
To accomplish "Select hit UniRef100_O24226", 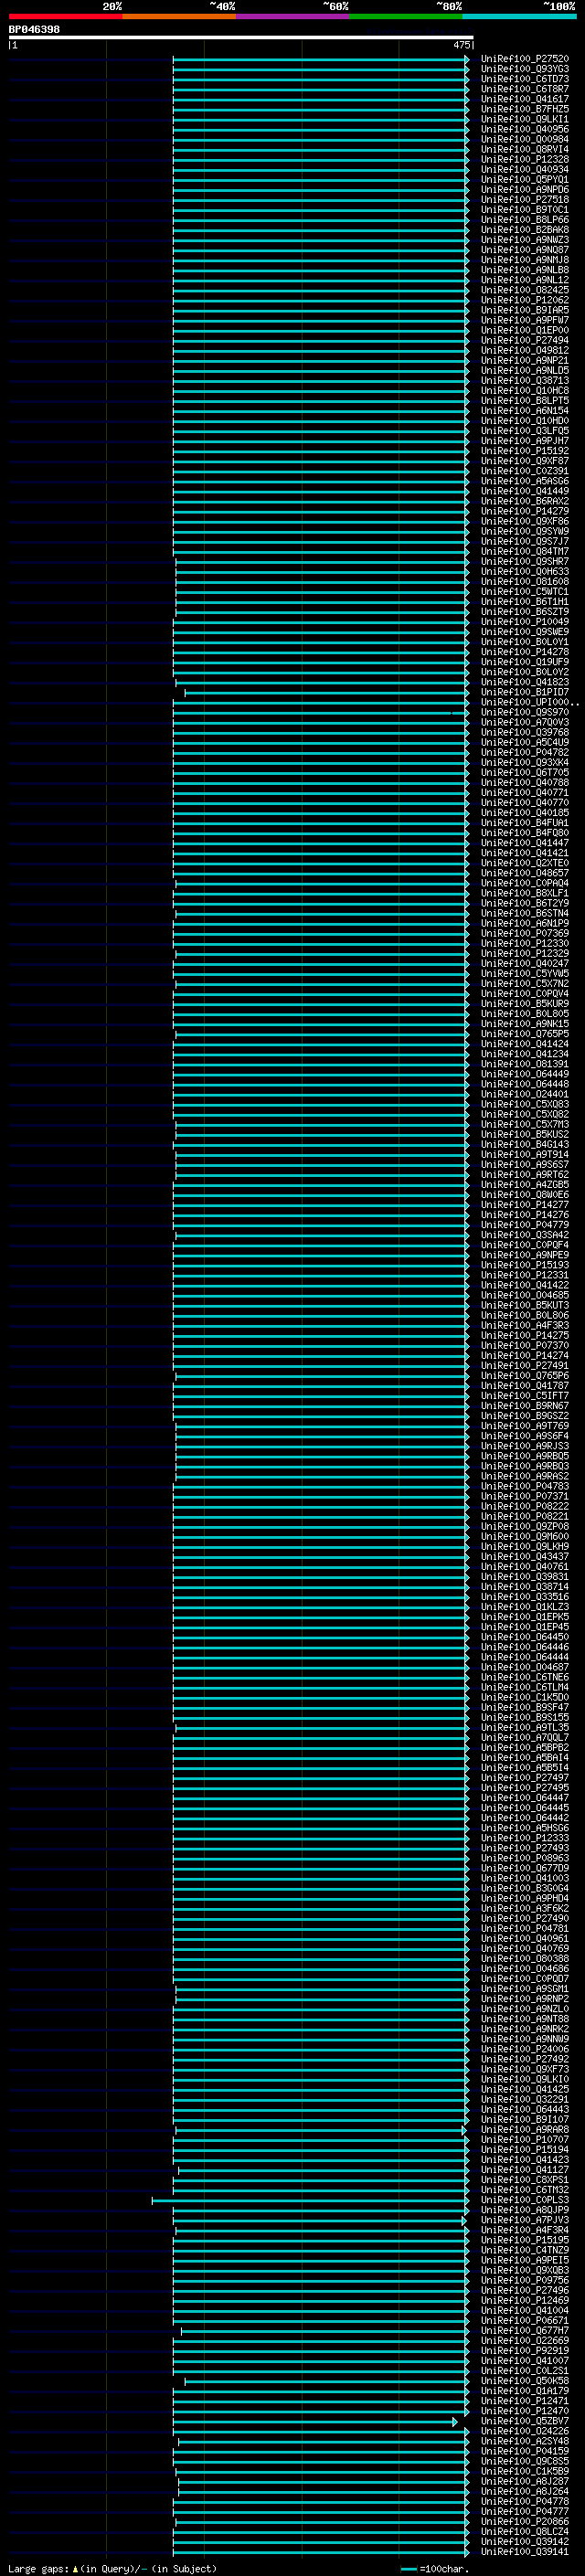I will pos(524,2431).
